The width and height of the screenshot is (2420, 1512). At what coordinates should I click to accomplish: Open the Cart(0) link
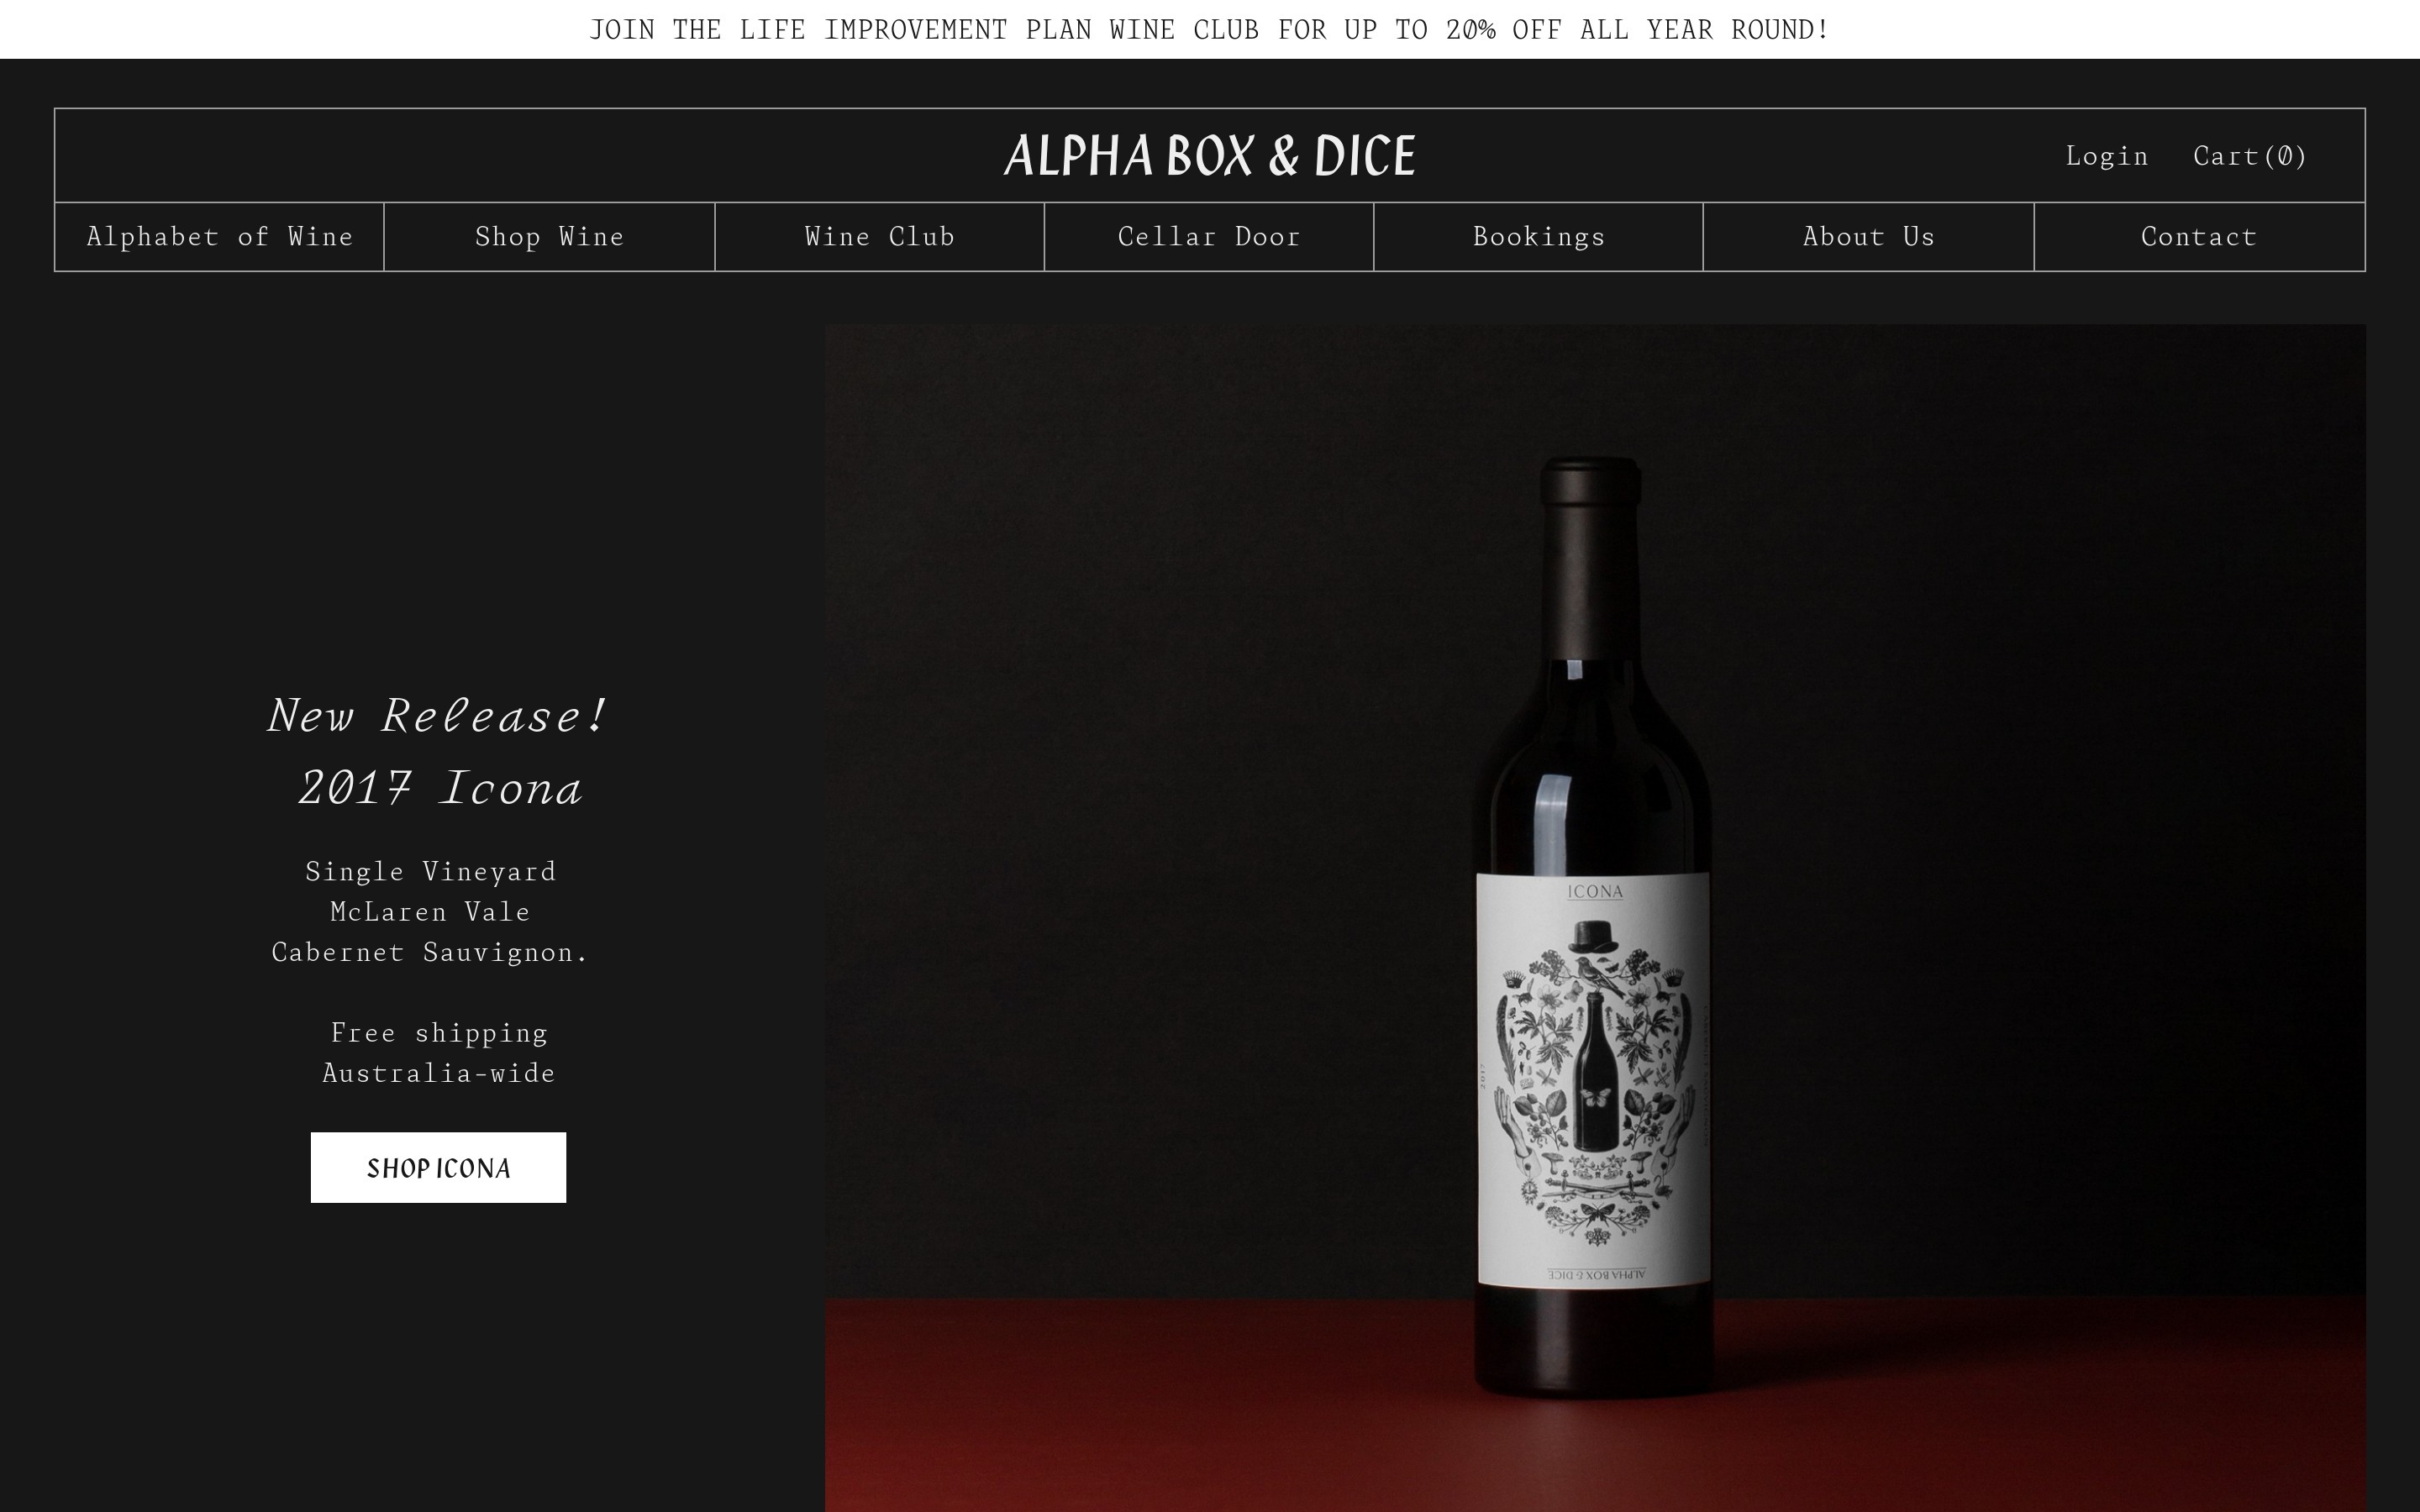pos(2249,156)
